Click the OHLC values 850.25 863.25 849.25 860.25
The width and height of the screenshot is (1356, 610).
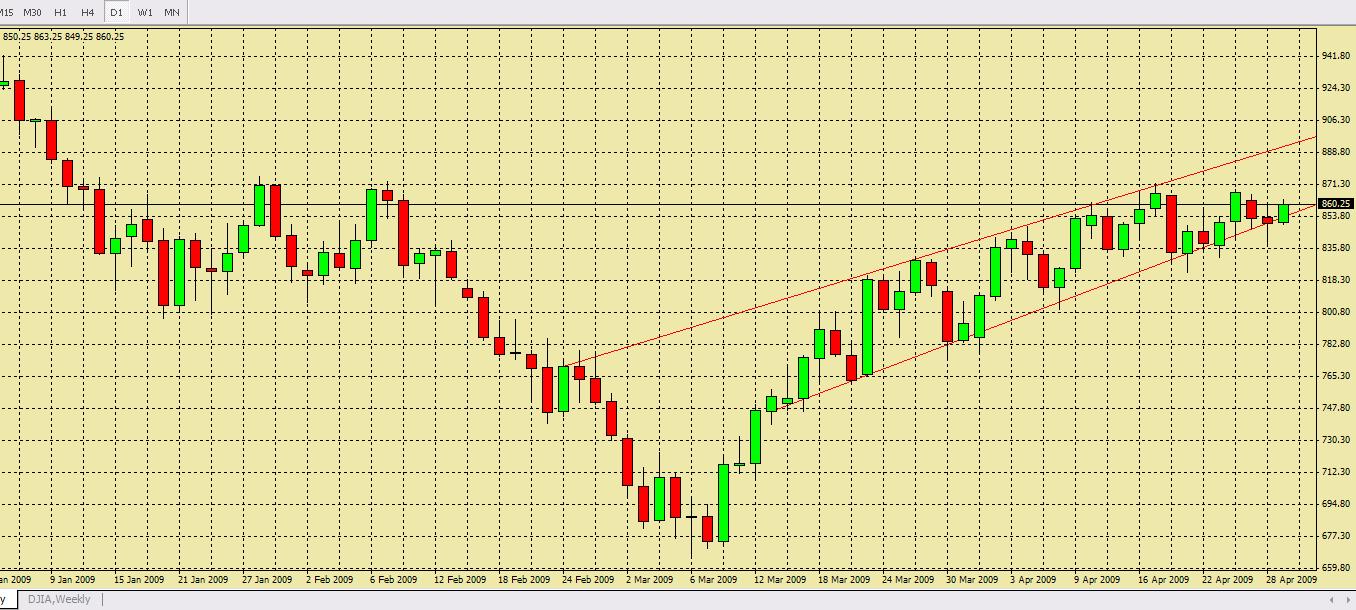pyautogui.click(x=64, y=37)
